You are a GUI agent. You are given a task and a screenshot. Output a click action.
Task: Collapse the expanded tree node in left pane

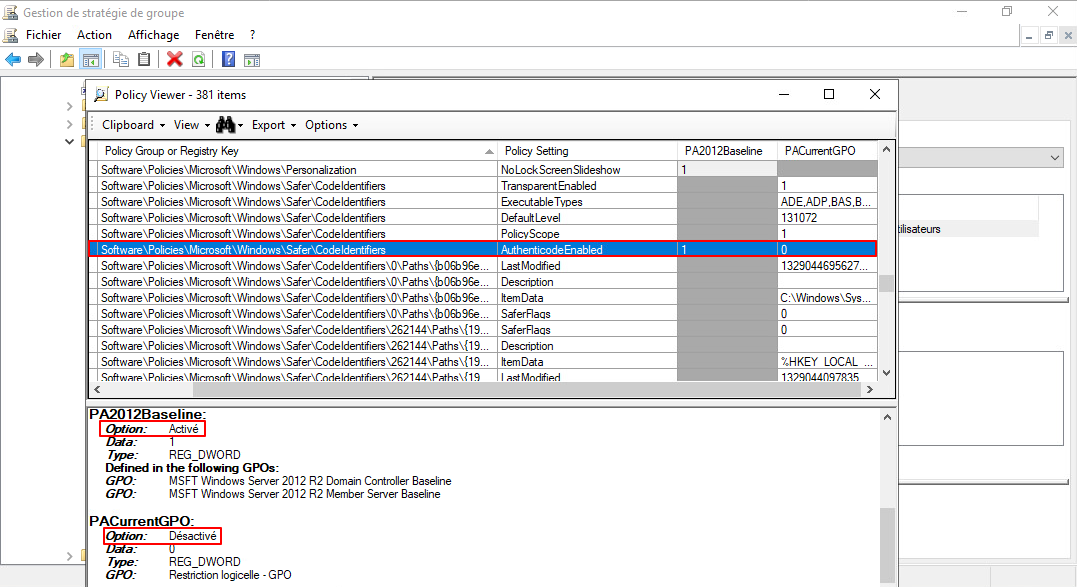click(69, 141)
